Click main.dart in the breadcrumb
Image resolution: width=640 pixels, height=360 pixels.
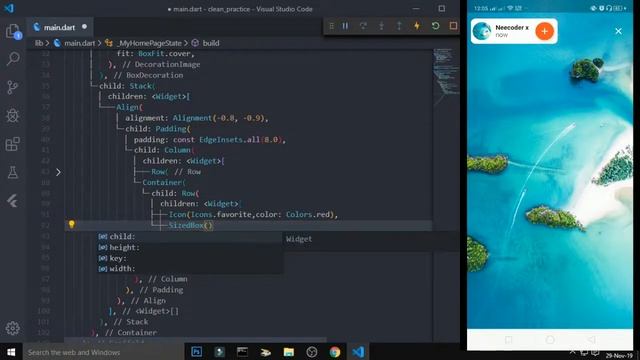coord(79,43)
